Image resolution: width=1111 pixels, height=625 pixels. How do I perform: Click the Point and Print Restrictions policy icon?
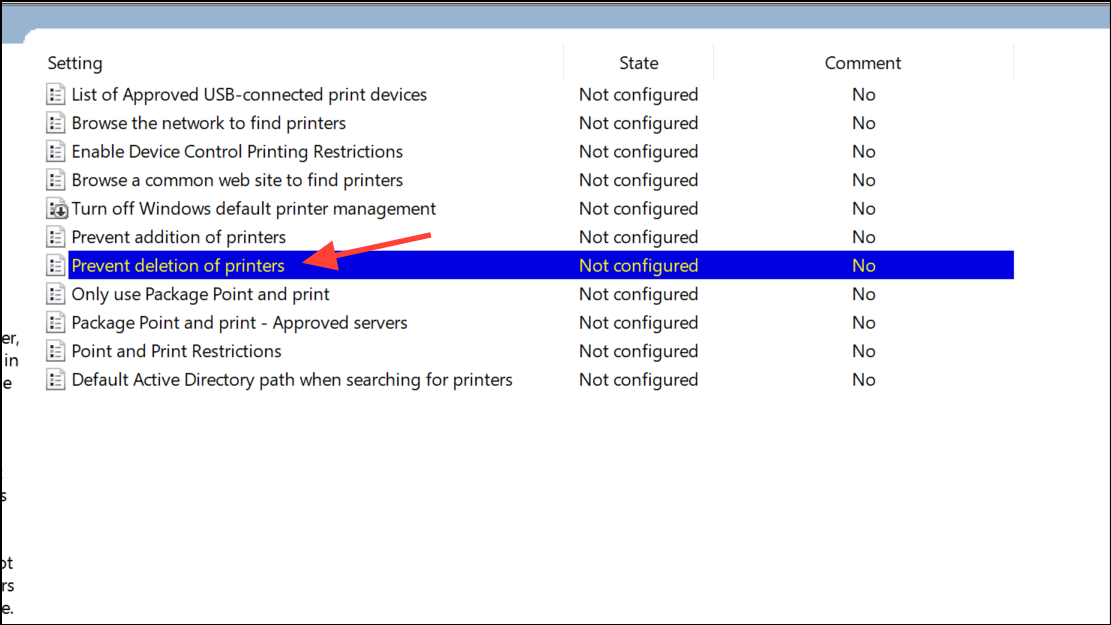coord(56,352)
